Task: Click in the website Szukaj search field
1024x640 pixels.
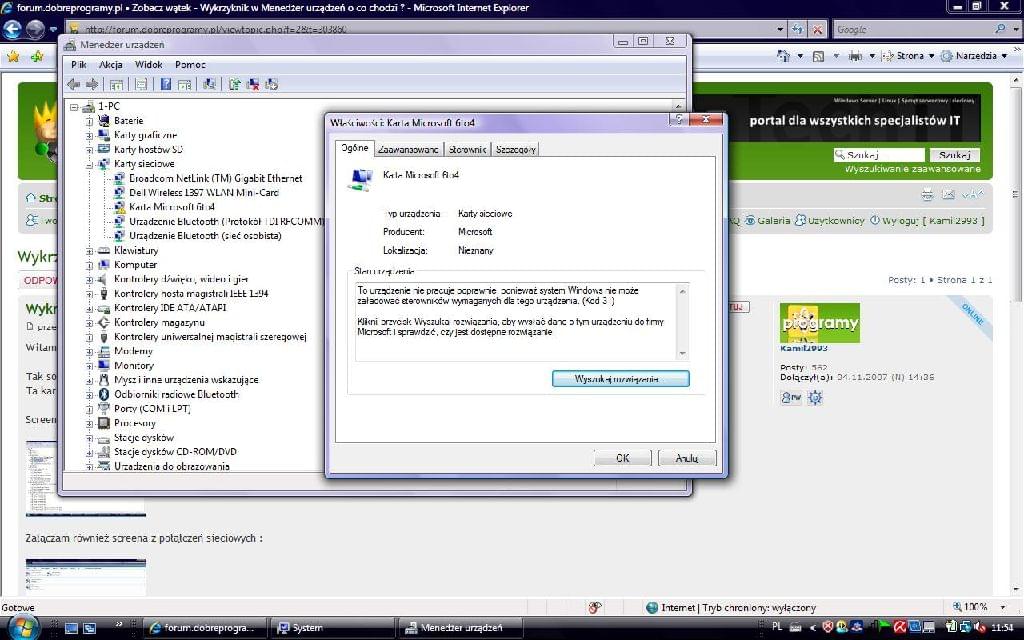Action: [879, 155]
